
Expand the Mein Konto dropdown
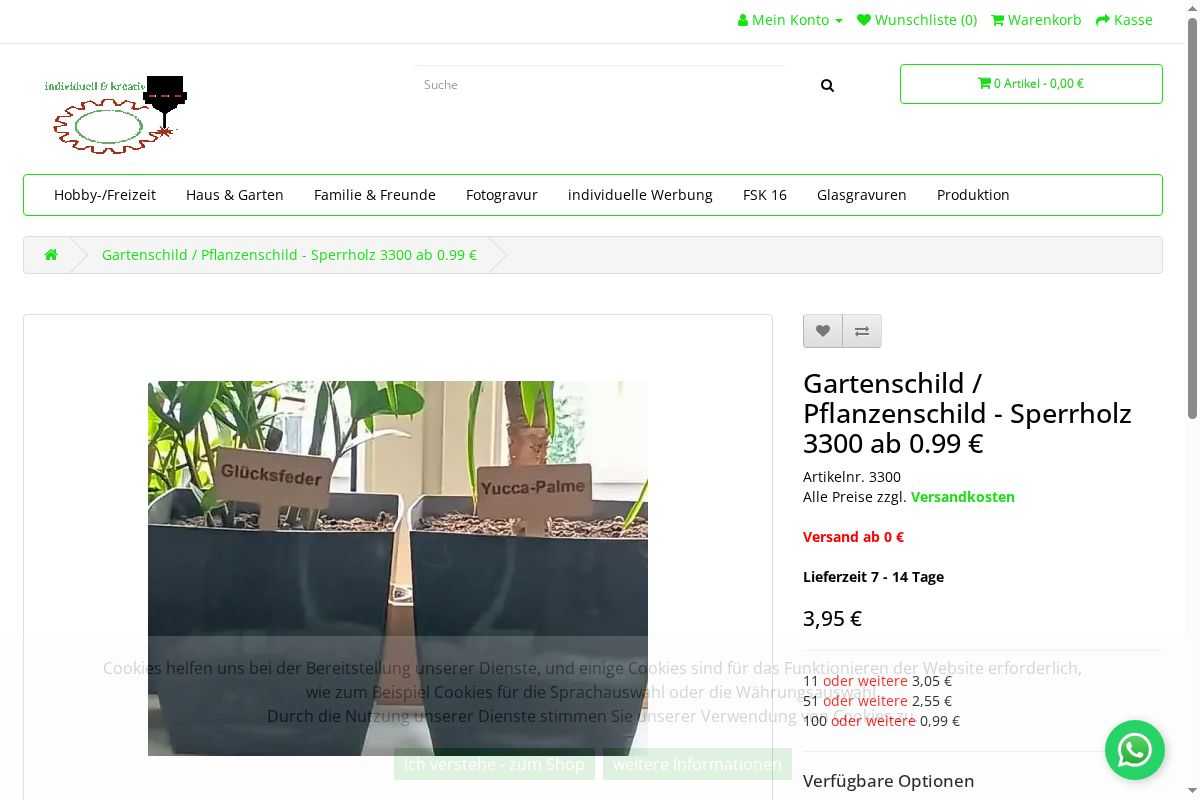click(790, 20)
